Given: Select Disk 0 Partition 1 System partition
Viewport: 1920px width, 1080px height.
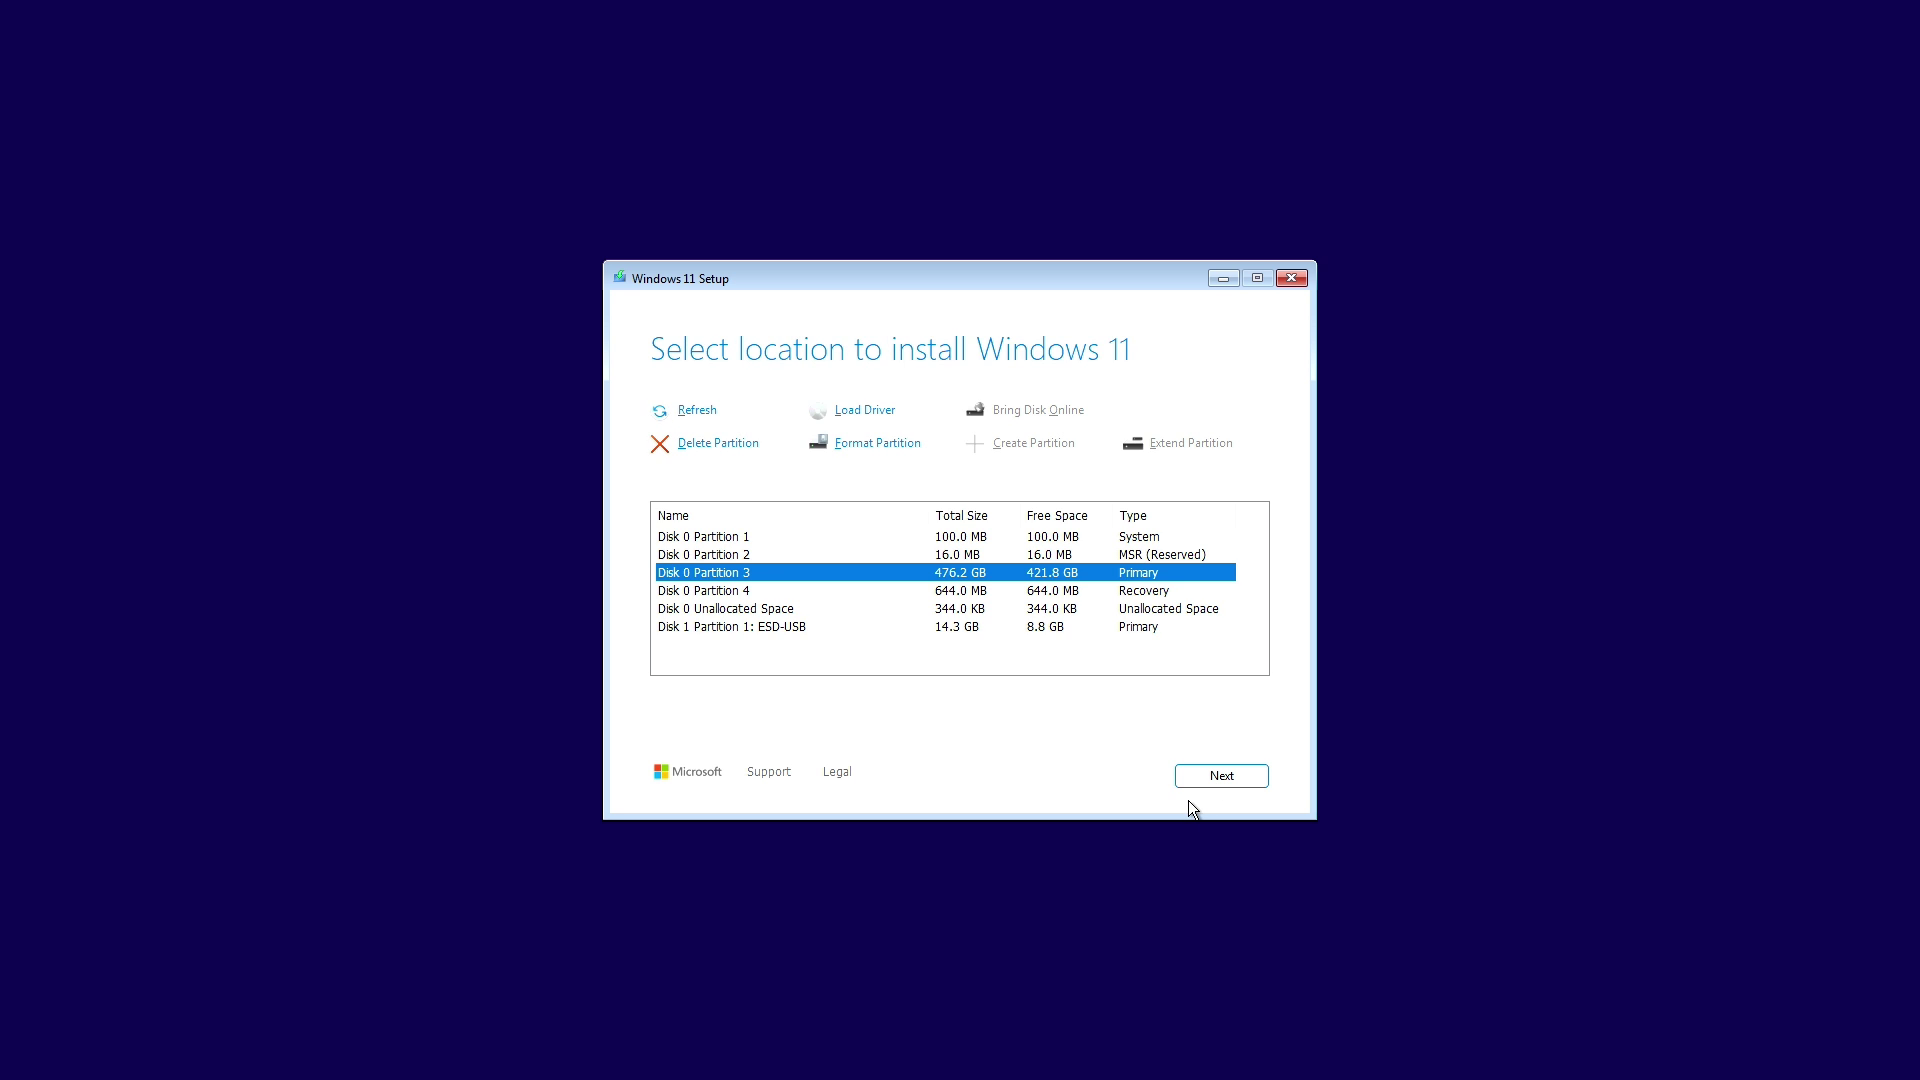Looking at the screenshot, I should [703, 537].
